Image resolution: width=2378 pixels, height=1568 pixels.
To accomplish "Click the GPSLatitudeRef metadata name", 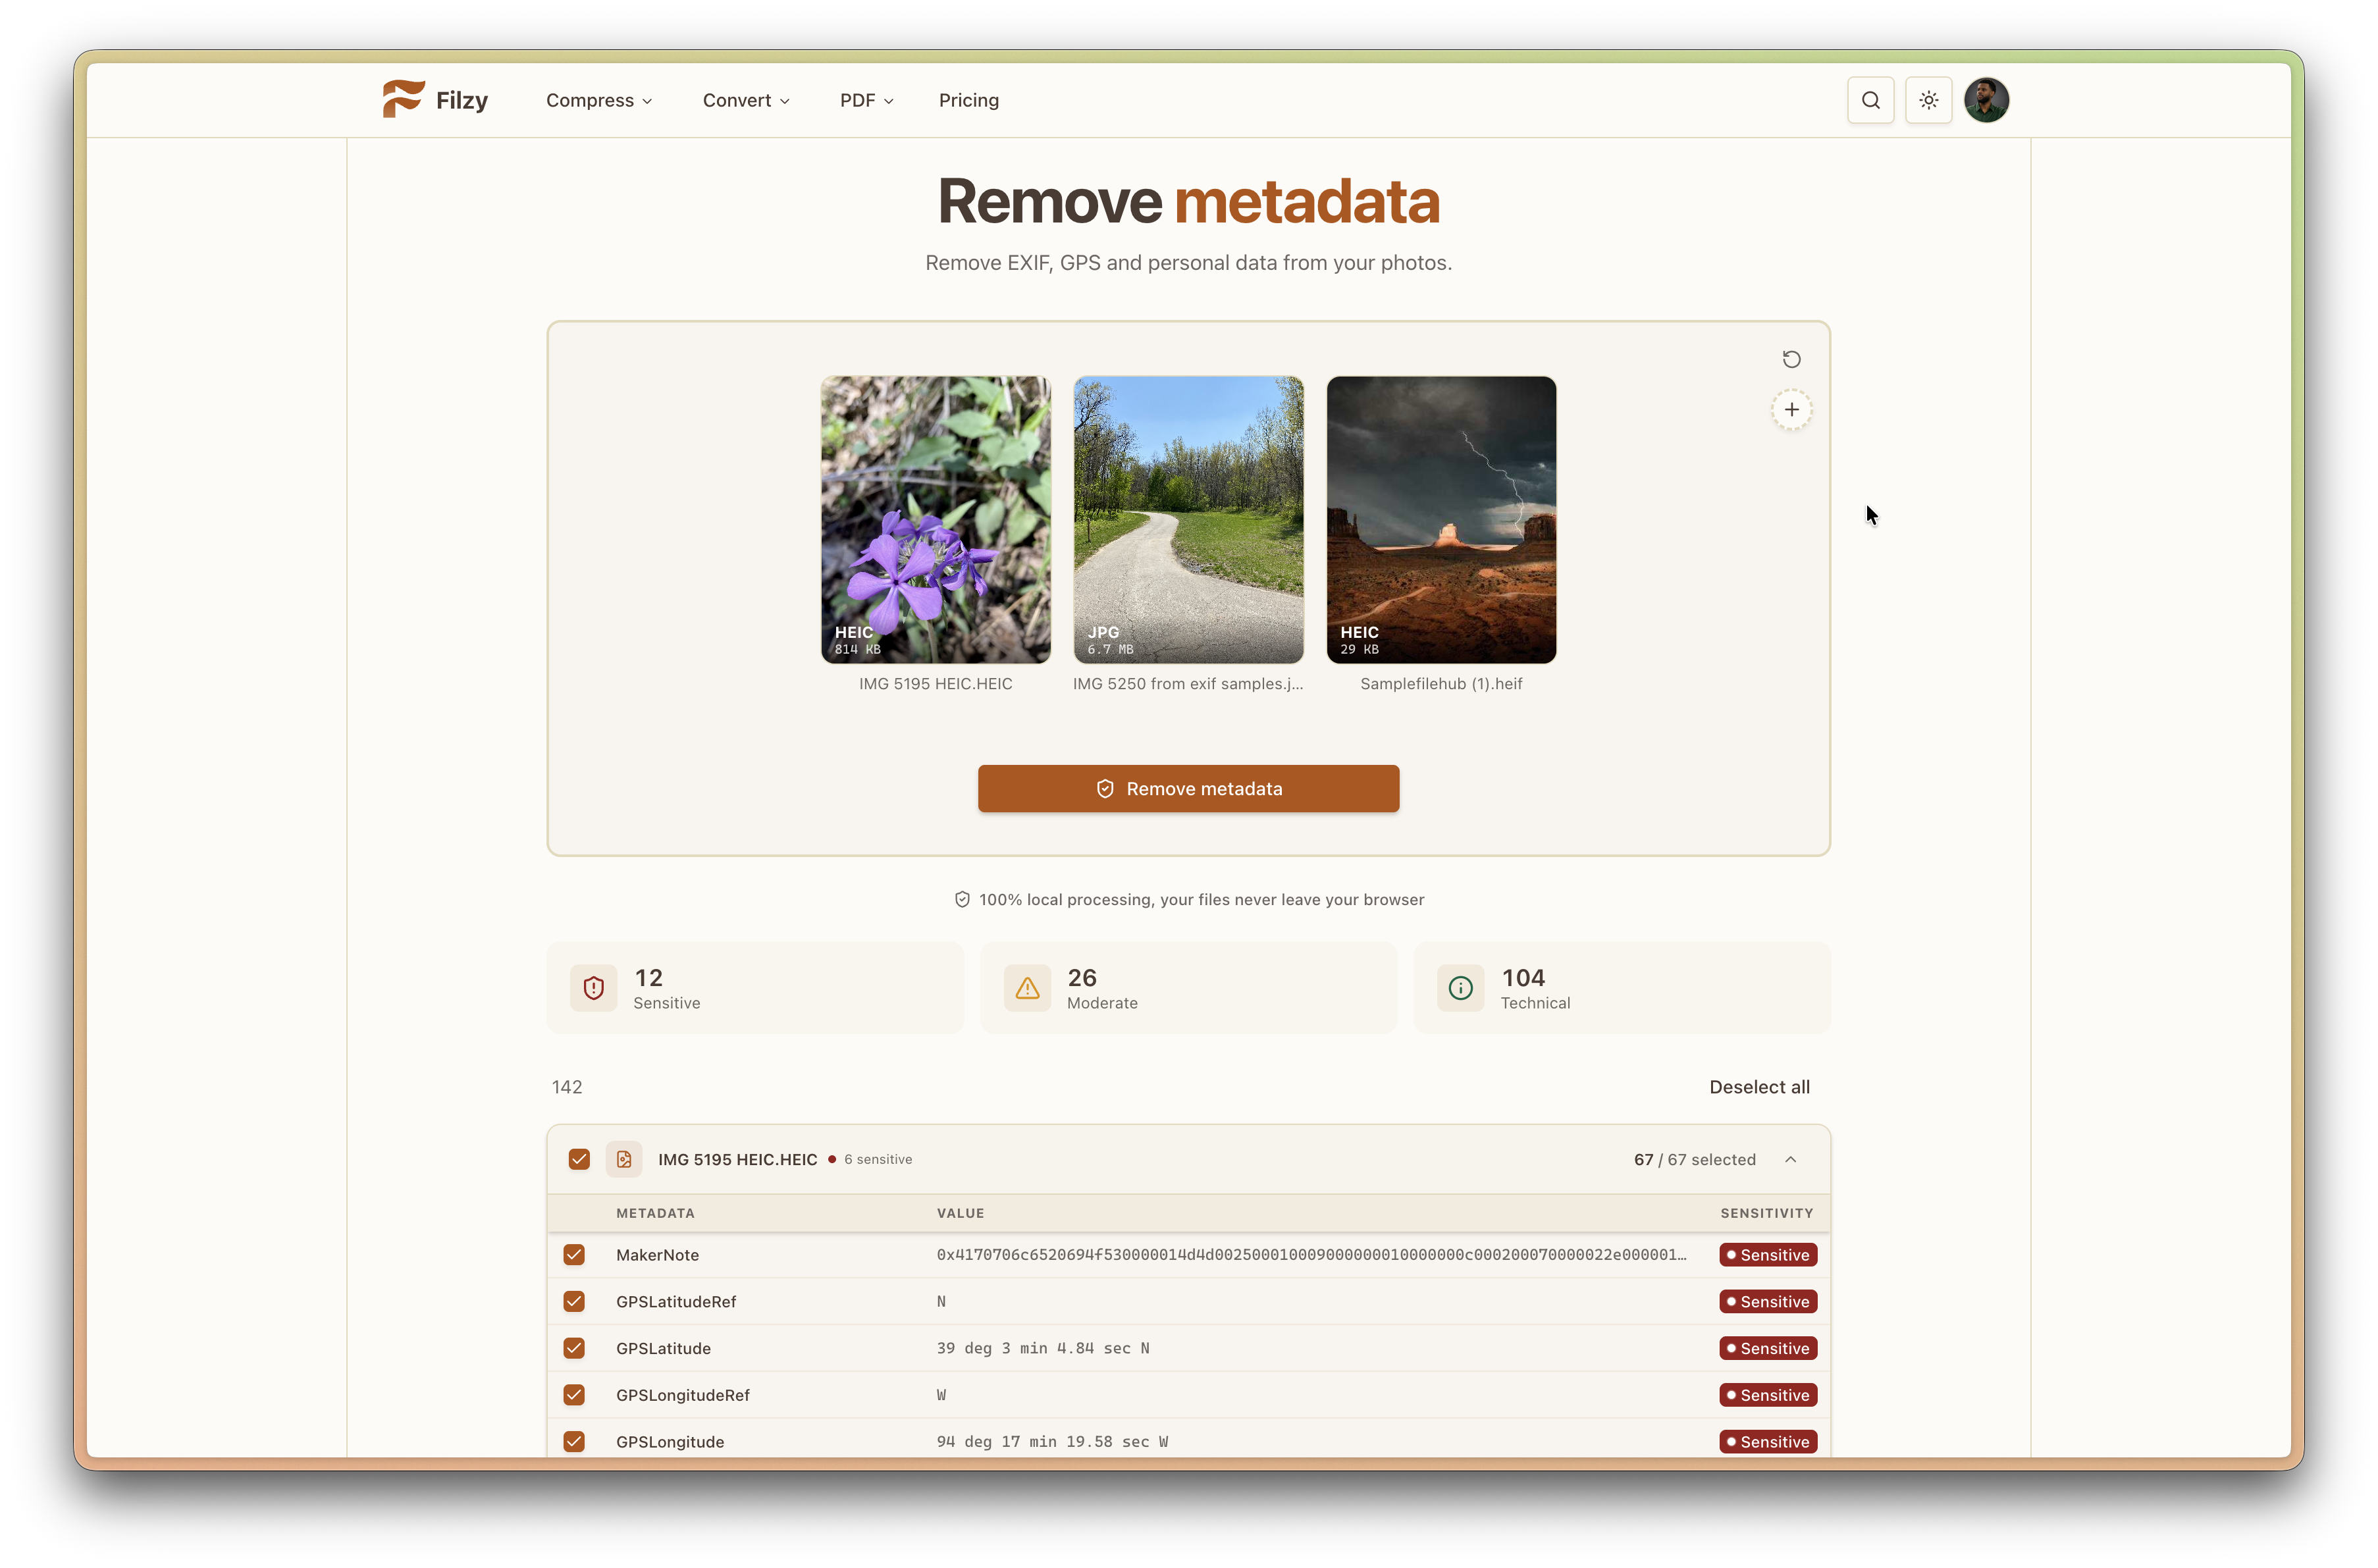I will [x=676, y=1301].
